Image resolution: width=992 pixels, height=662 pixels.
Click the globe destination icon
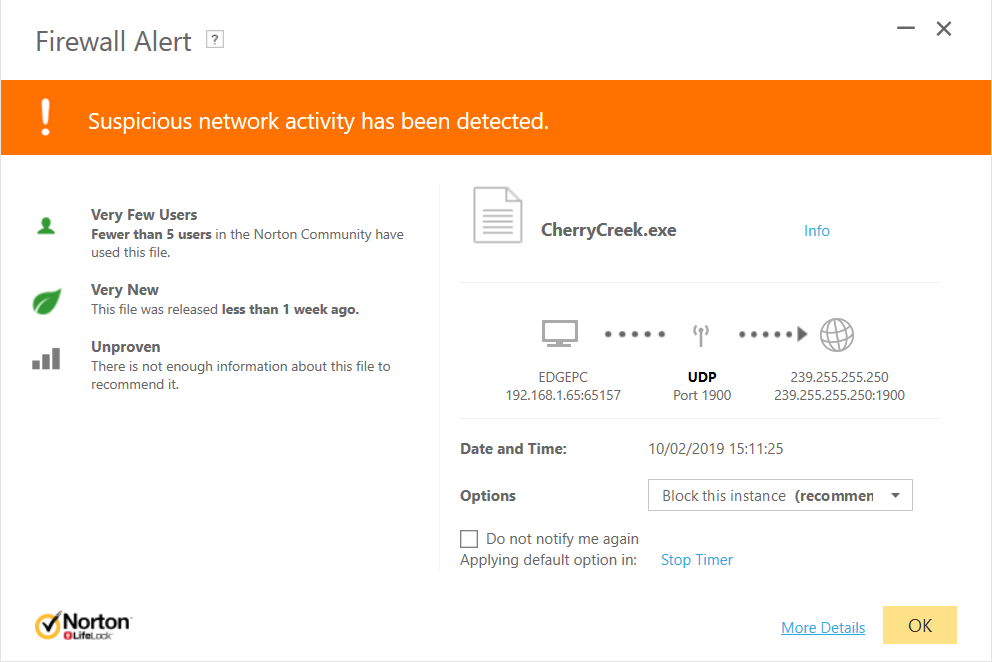(x=837, y=334)
